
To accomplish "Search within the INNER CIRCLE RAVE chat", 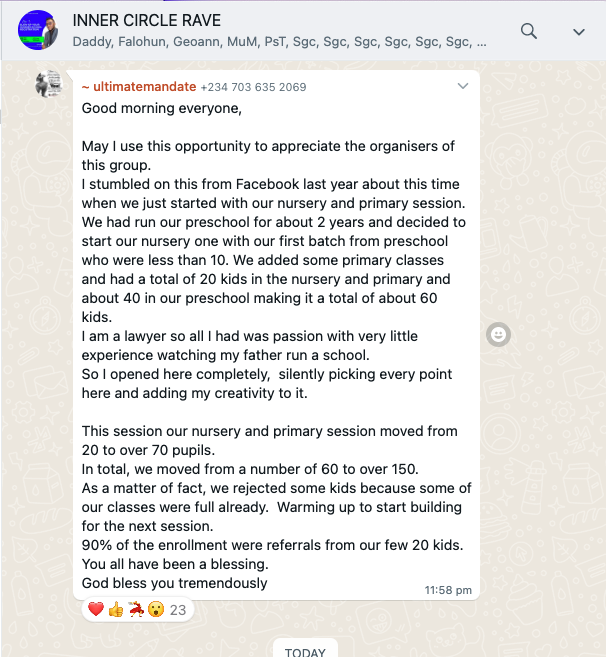I will click(x=528, y=31).
